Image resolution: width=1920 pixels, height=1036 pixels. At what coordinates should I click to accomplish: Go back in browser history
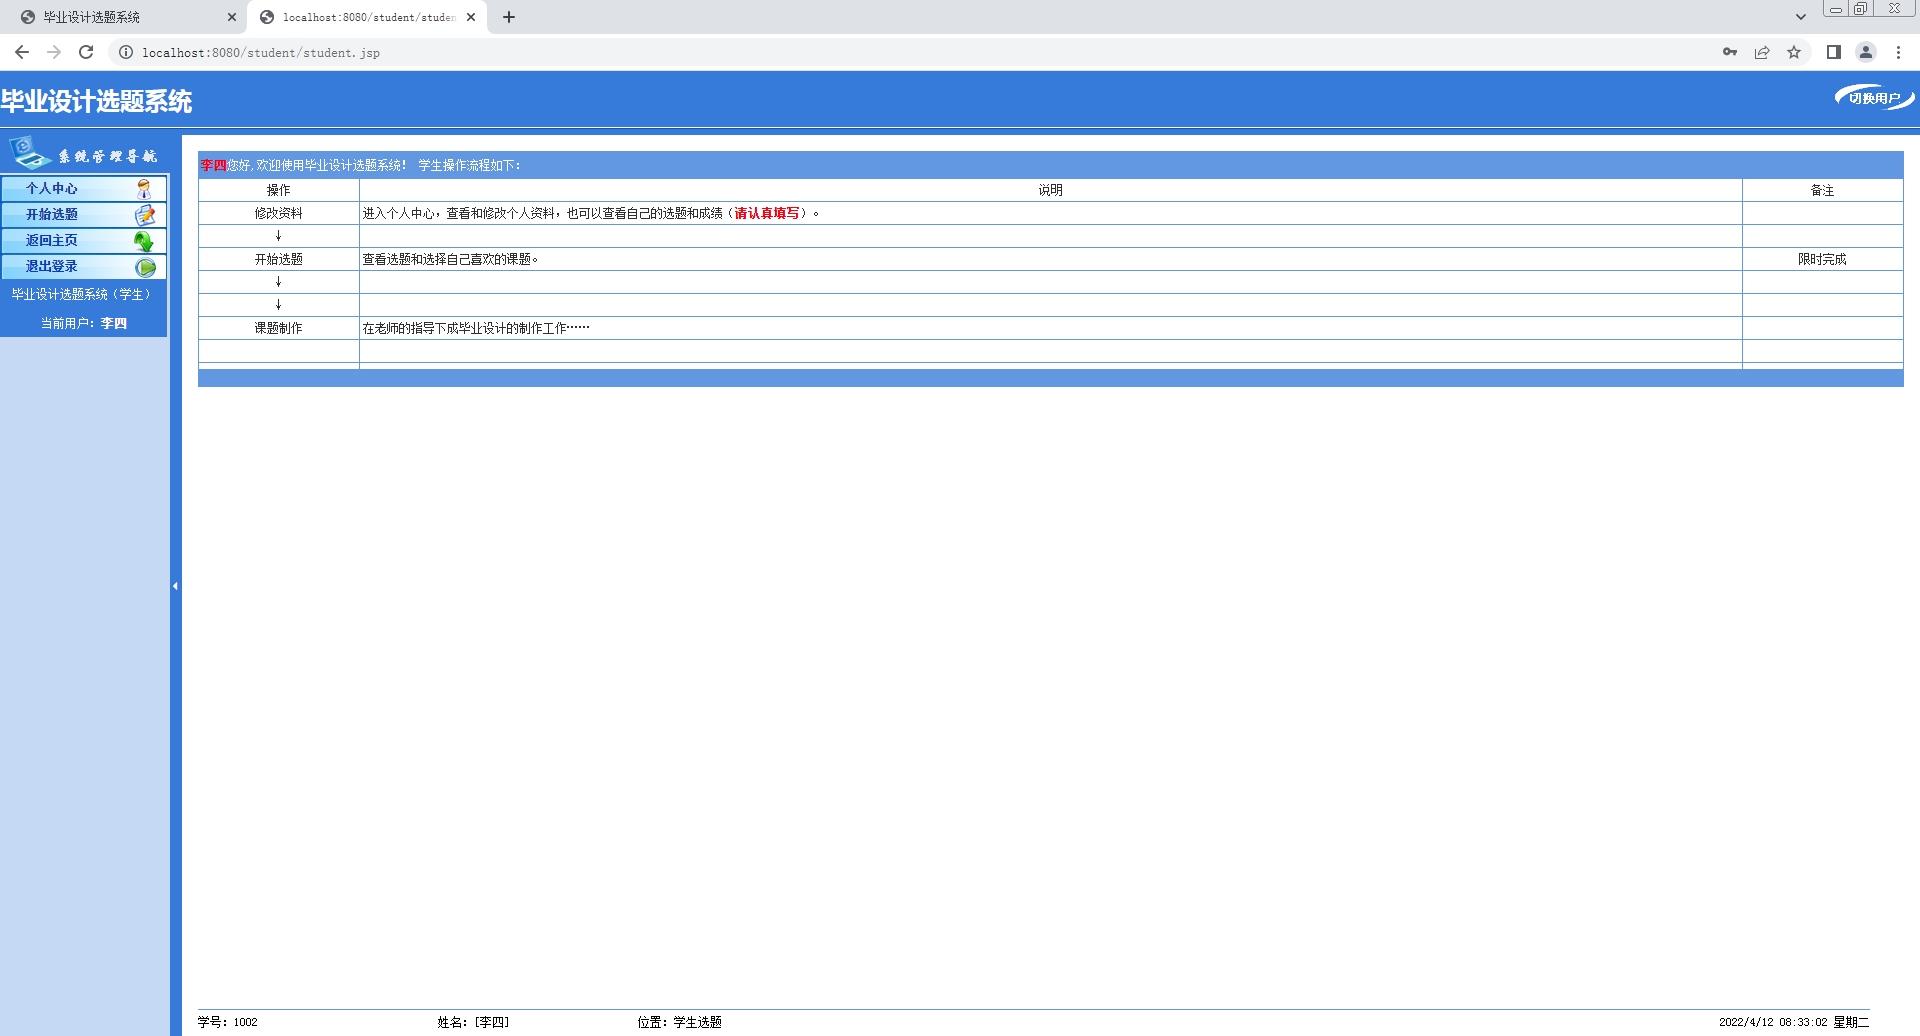(22, 52)
